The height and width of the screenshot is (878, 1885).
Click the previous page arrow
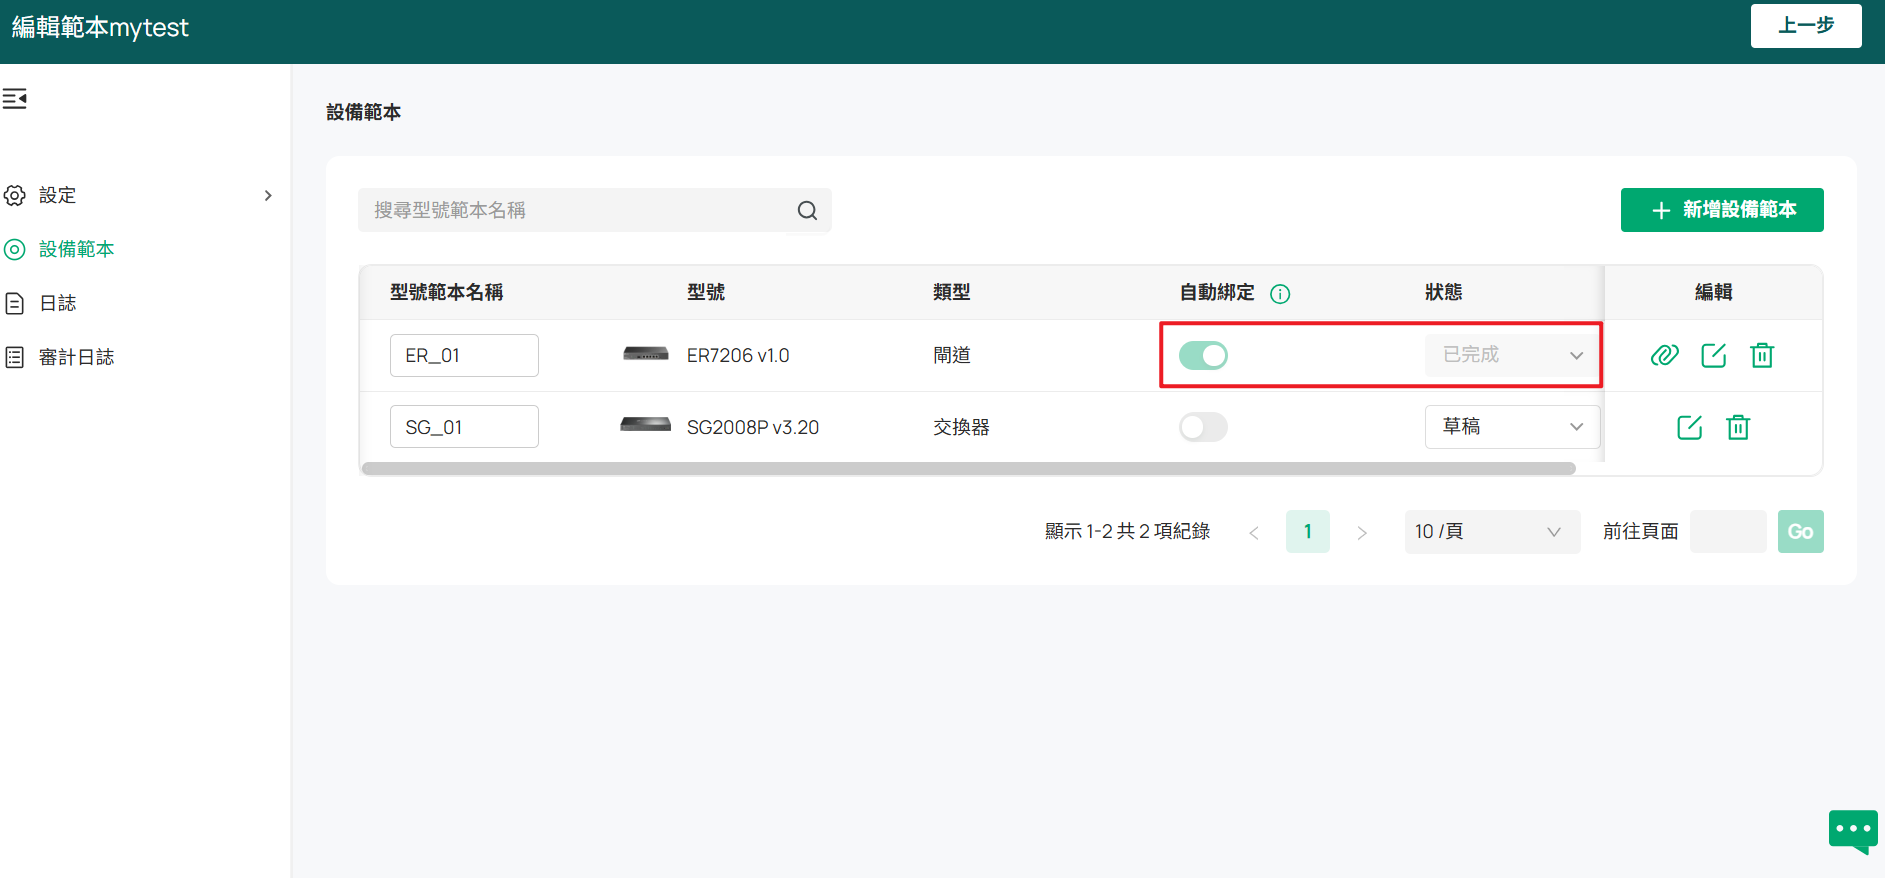[1253, 532]
